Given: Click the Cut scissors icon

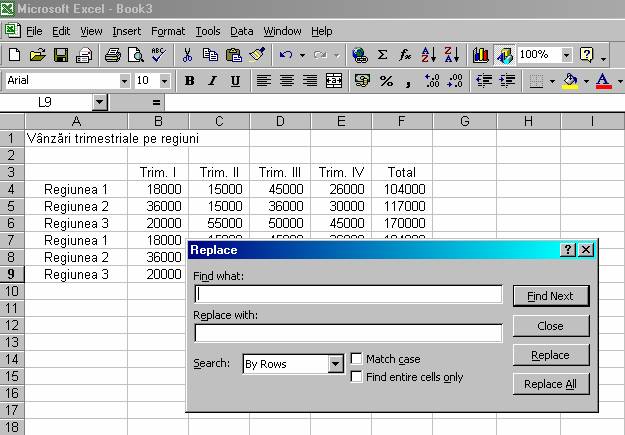Looking at the screenshot, I should pos(187,55).
